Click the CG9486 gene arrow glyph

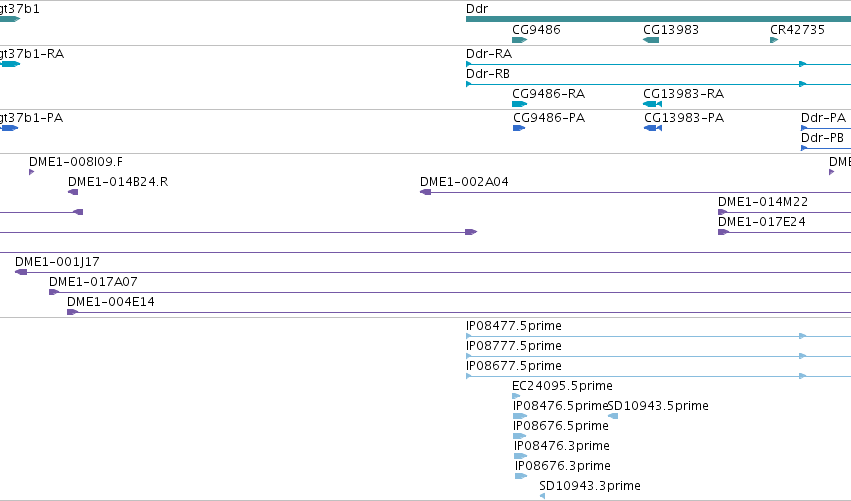(x=519, y=40)
